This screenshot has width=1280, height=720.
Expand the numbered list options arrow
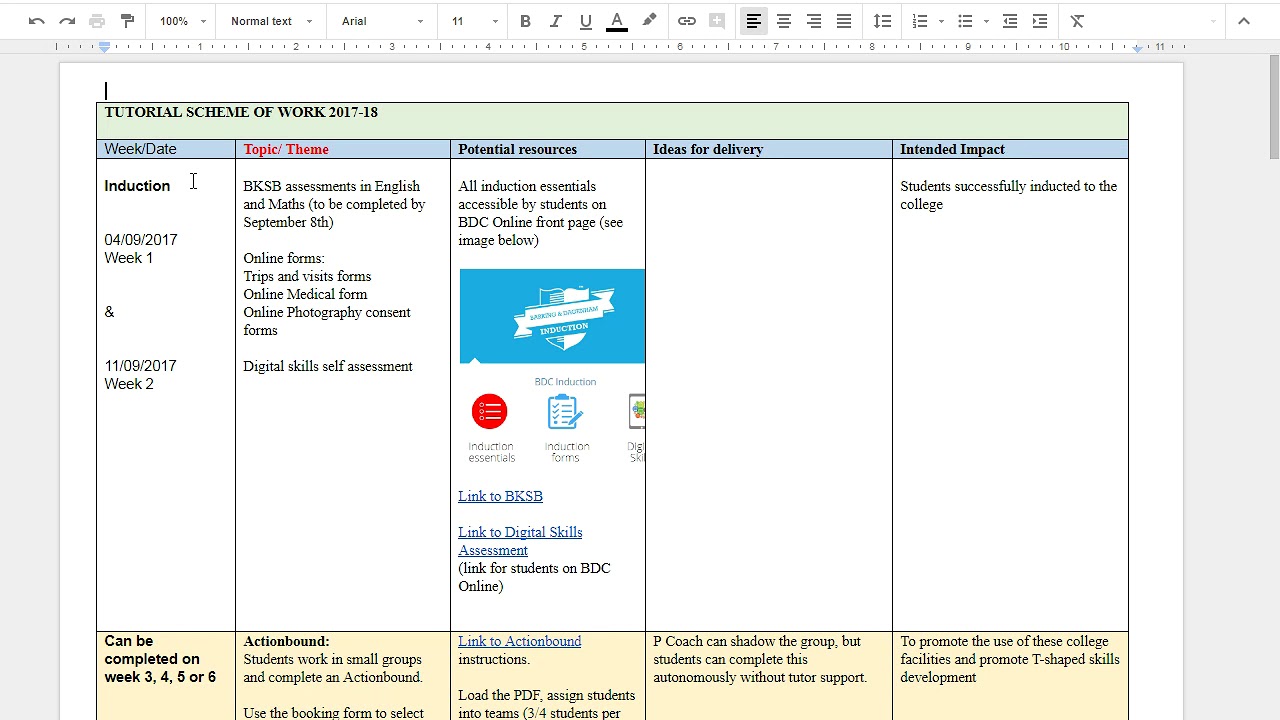tap(941, 21)
